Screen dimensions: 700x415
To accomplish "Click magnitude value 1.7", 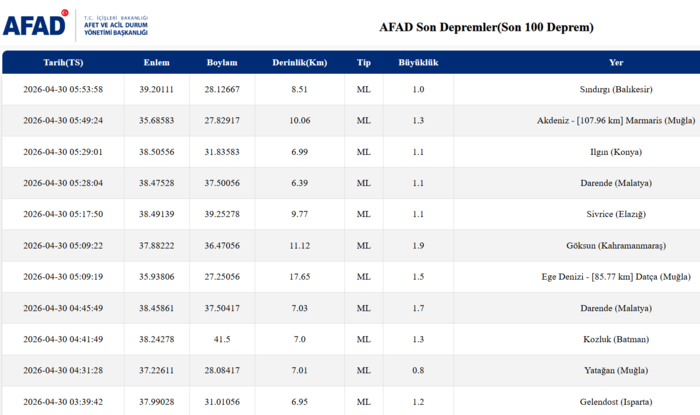I will [x=418, y=308].
